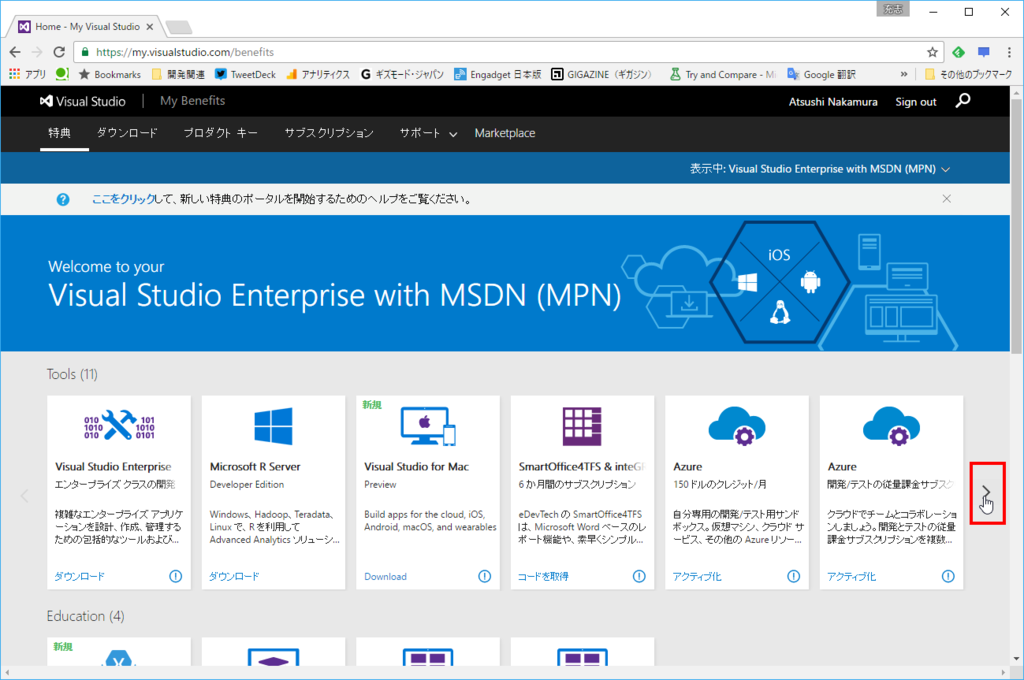Show hidden bookmarks overflow chevron

[904, 74]
